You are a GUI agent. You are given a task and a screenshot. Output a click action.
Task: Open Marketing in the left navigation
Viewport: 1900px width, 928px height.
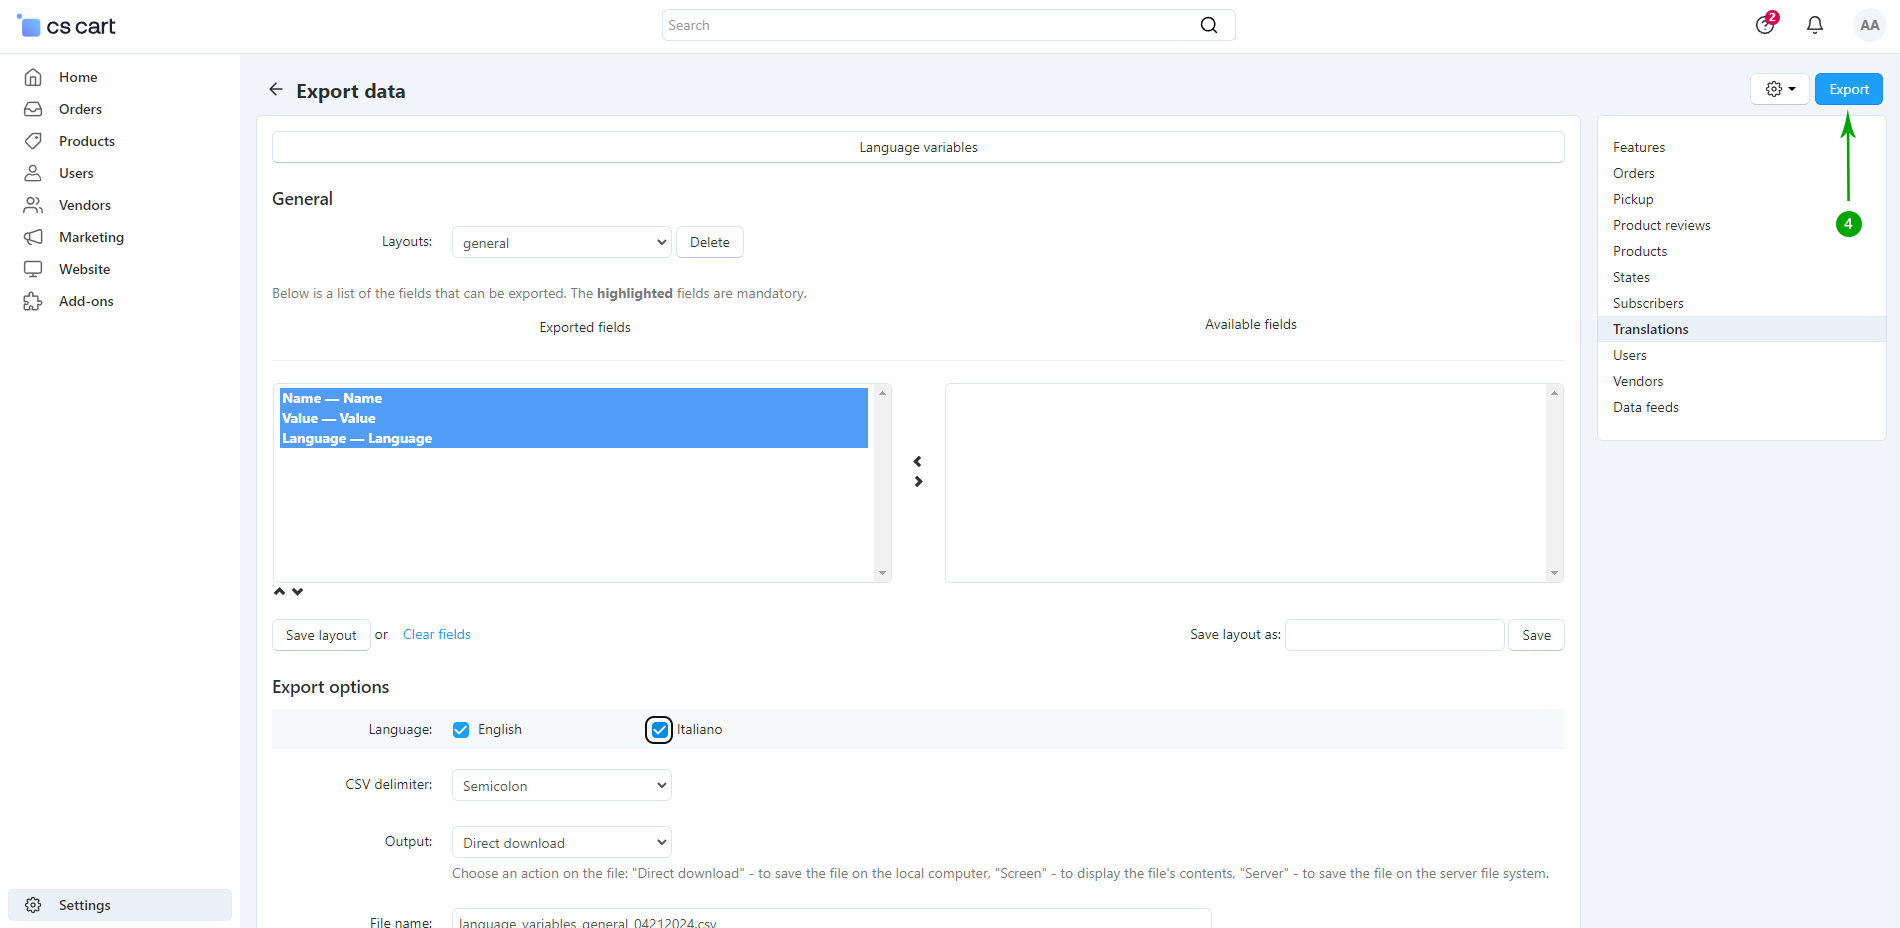tap(91, 237)
